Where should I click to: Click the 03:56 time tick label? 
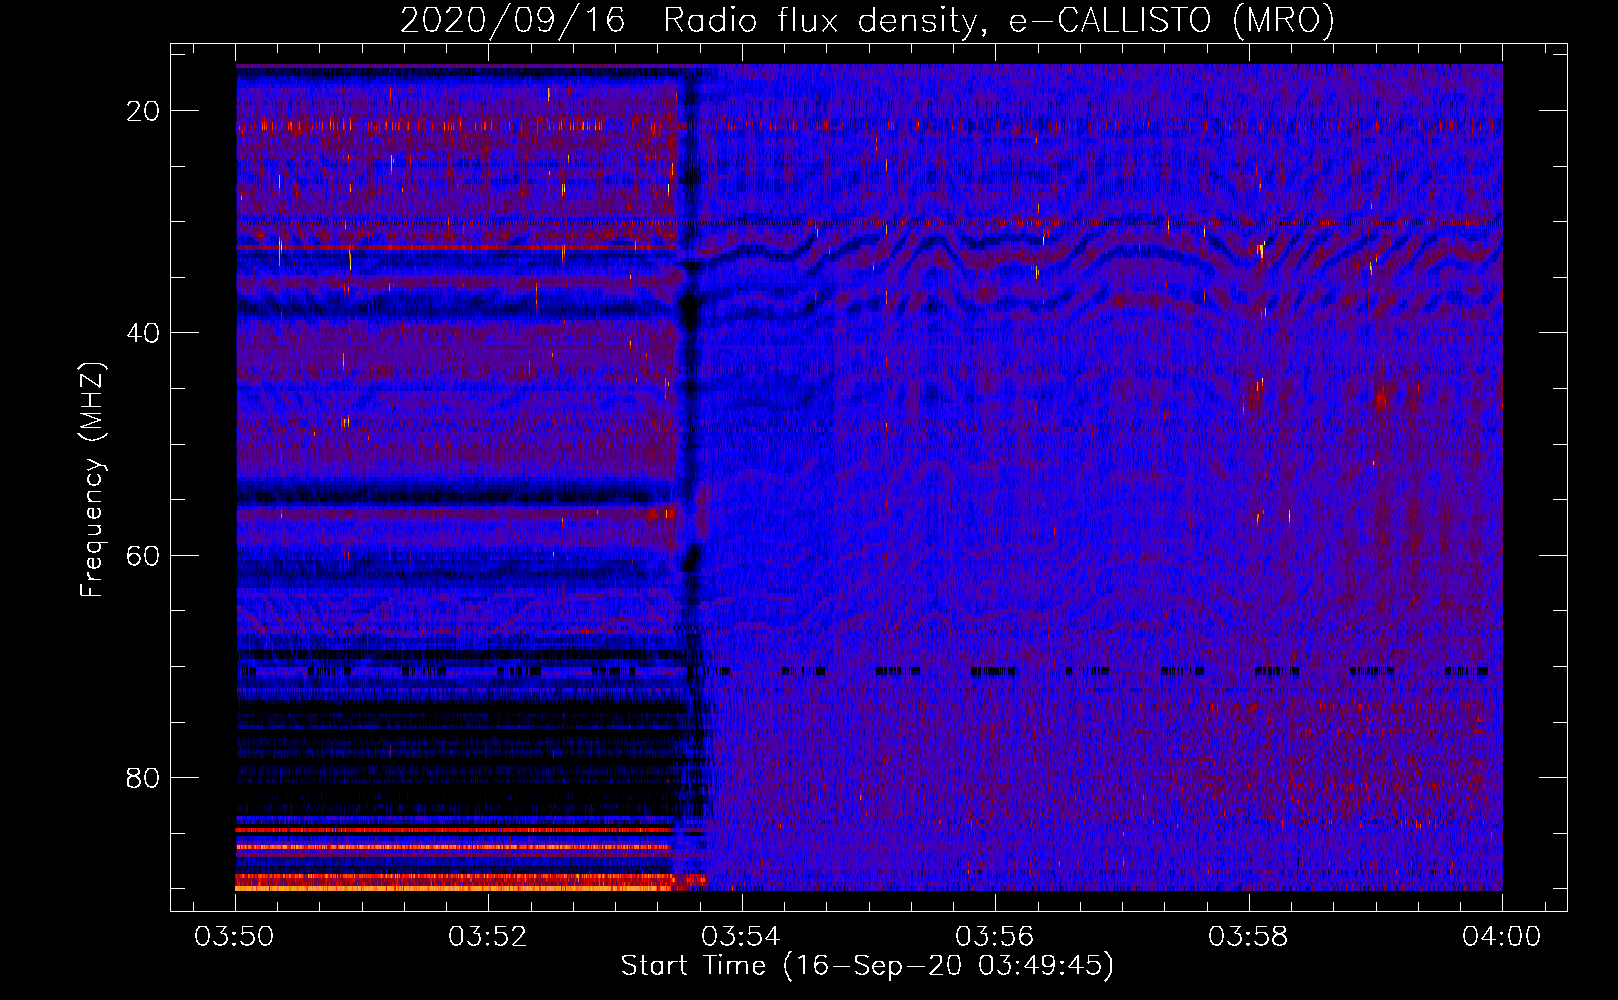point(995,936)
